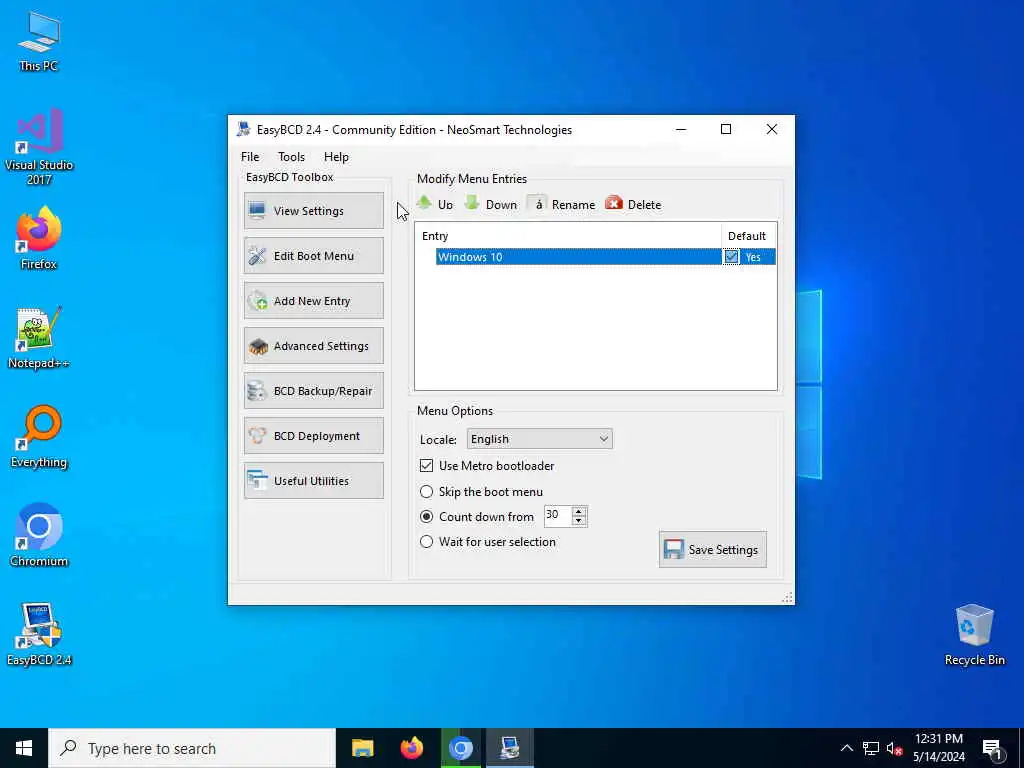The width and height of the screenshot is (1024, 768).
Task: Click the taskbar search box
Action: click(192, 748)
